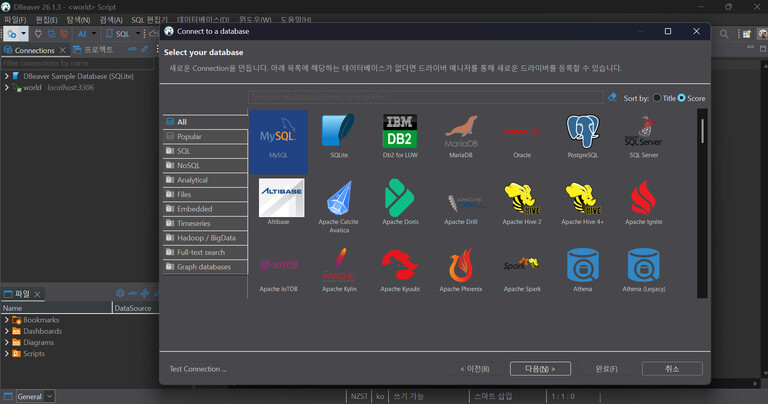Switch to the 프로젝트 tab

pyautogui.click(x=93, y=49)
